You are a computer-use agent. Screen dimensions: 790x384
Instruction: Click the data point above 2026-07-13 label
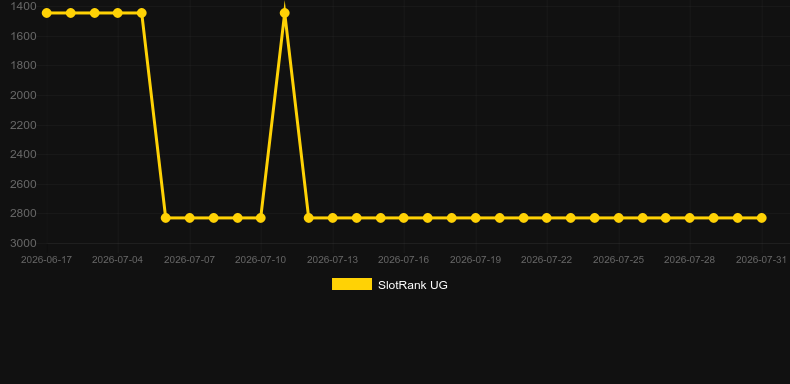(333, 218)
